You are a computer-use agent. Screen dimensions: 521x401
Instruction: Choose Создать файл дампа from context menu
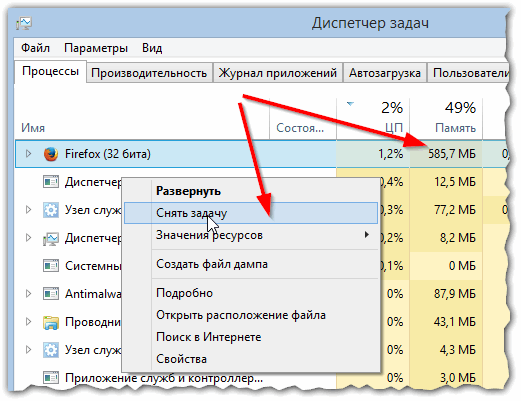(x=212, y=264)
